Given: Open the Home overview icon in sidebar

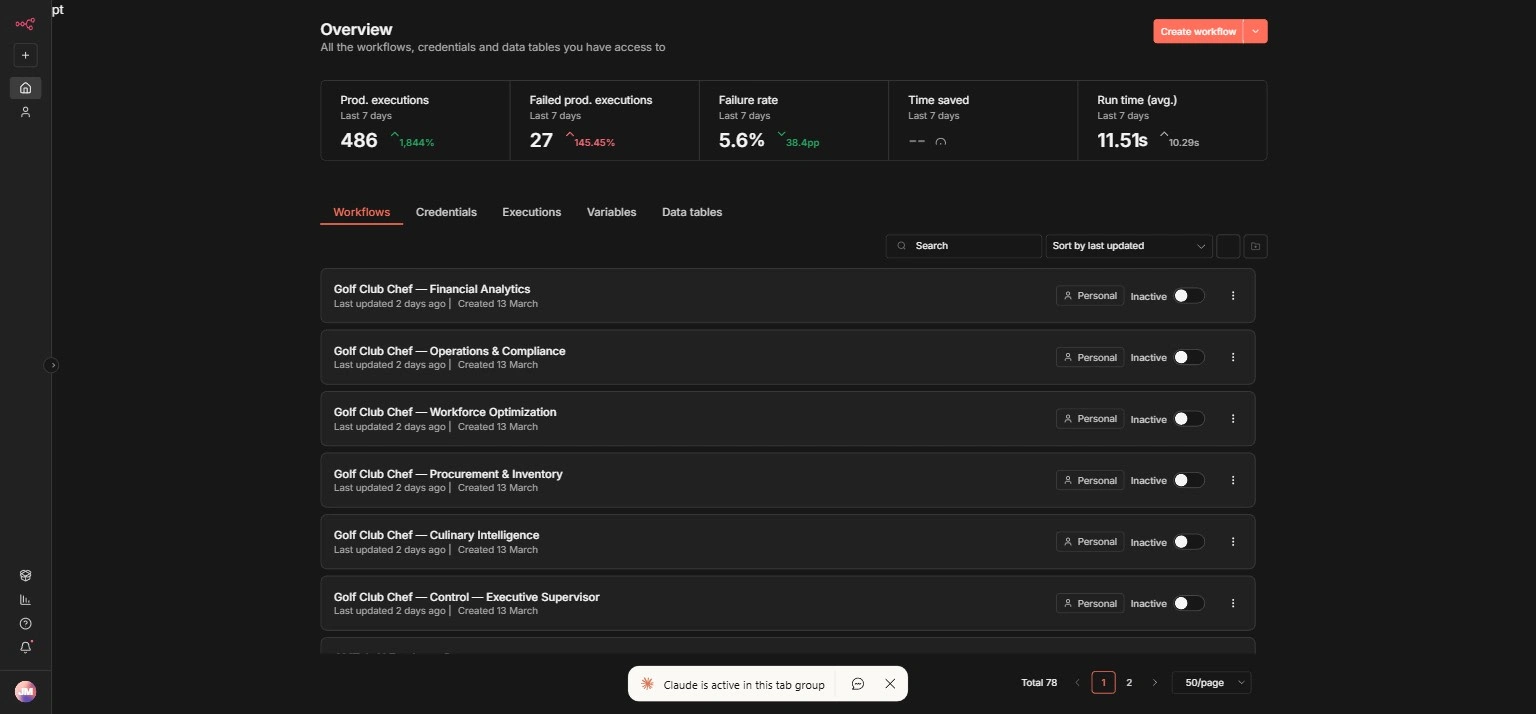Looking at the screenshot, I should click(x=25, y=88).
